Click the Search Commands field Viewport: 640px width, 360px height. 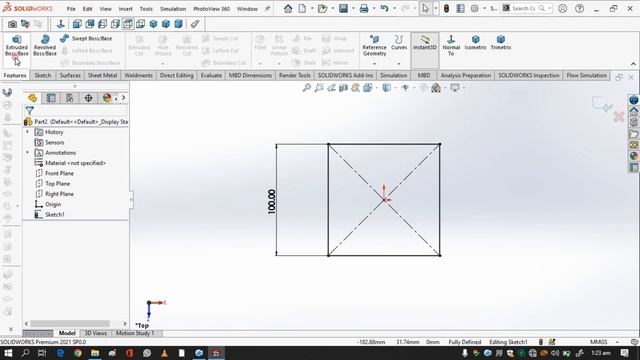525,9
